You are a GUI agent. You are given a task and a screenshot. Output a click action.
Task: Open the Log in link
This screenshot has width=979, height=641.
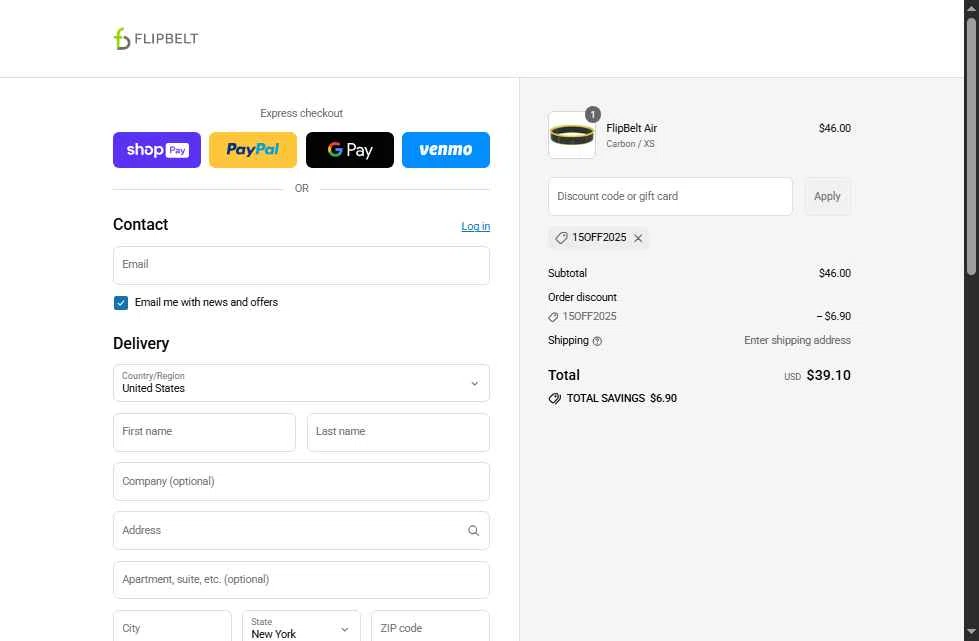click(x=476, y=227)
